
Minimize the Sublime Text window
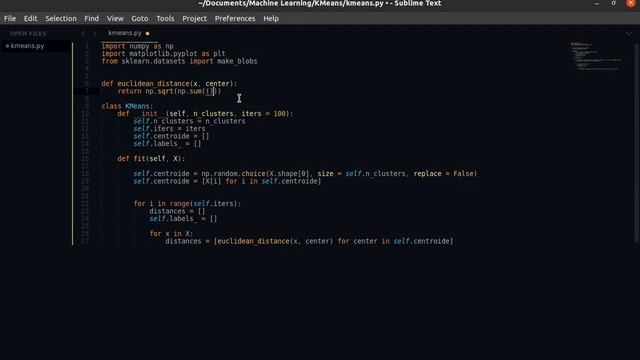coord(597,3)
